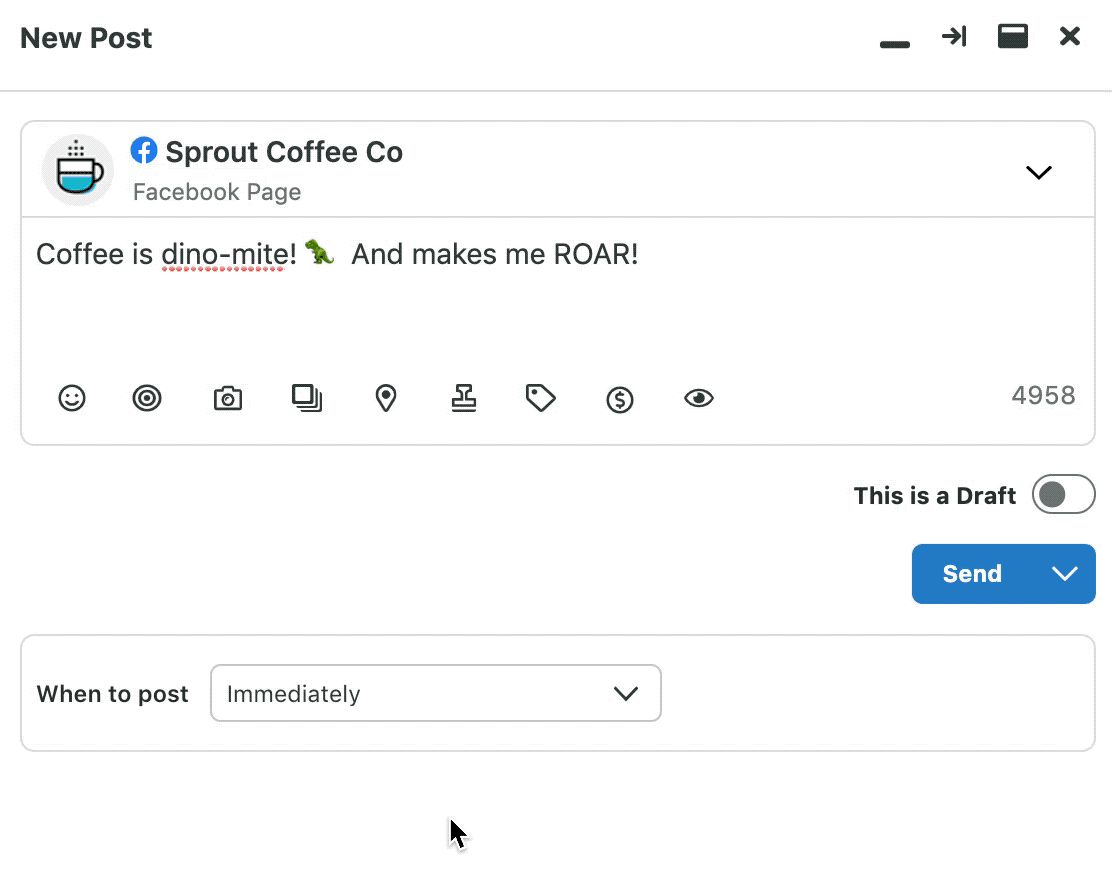Enable the This is a Draft toggle
The width and height of the screenshot is (1112, 884).
click(1063, 494)
